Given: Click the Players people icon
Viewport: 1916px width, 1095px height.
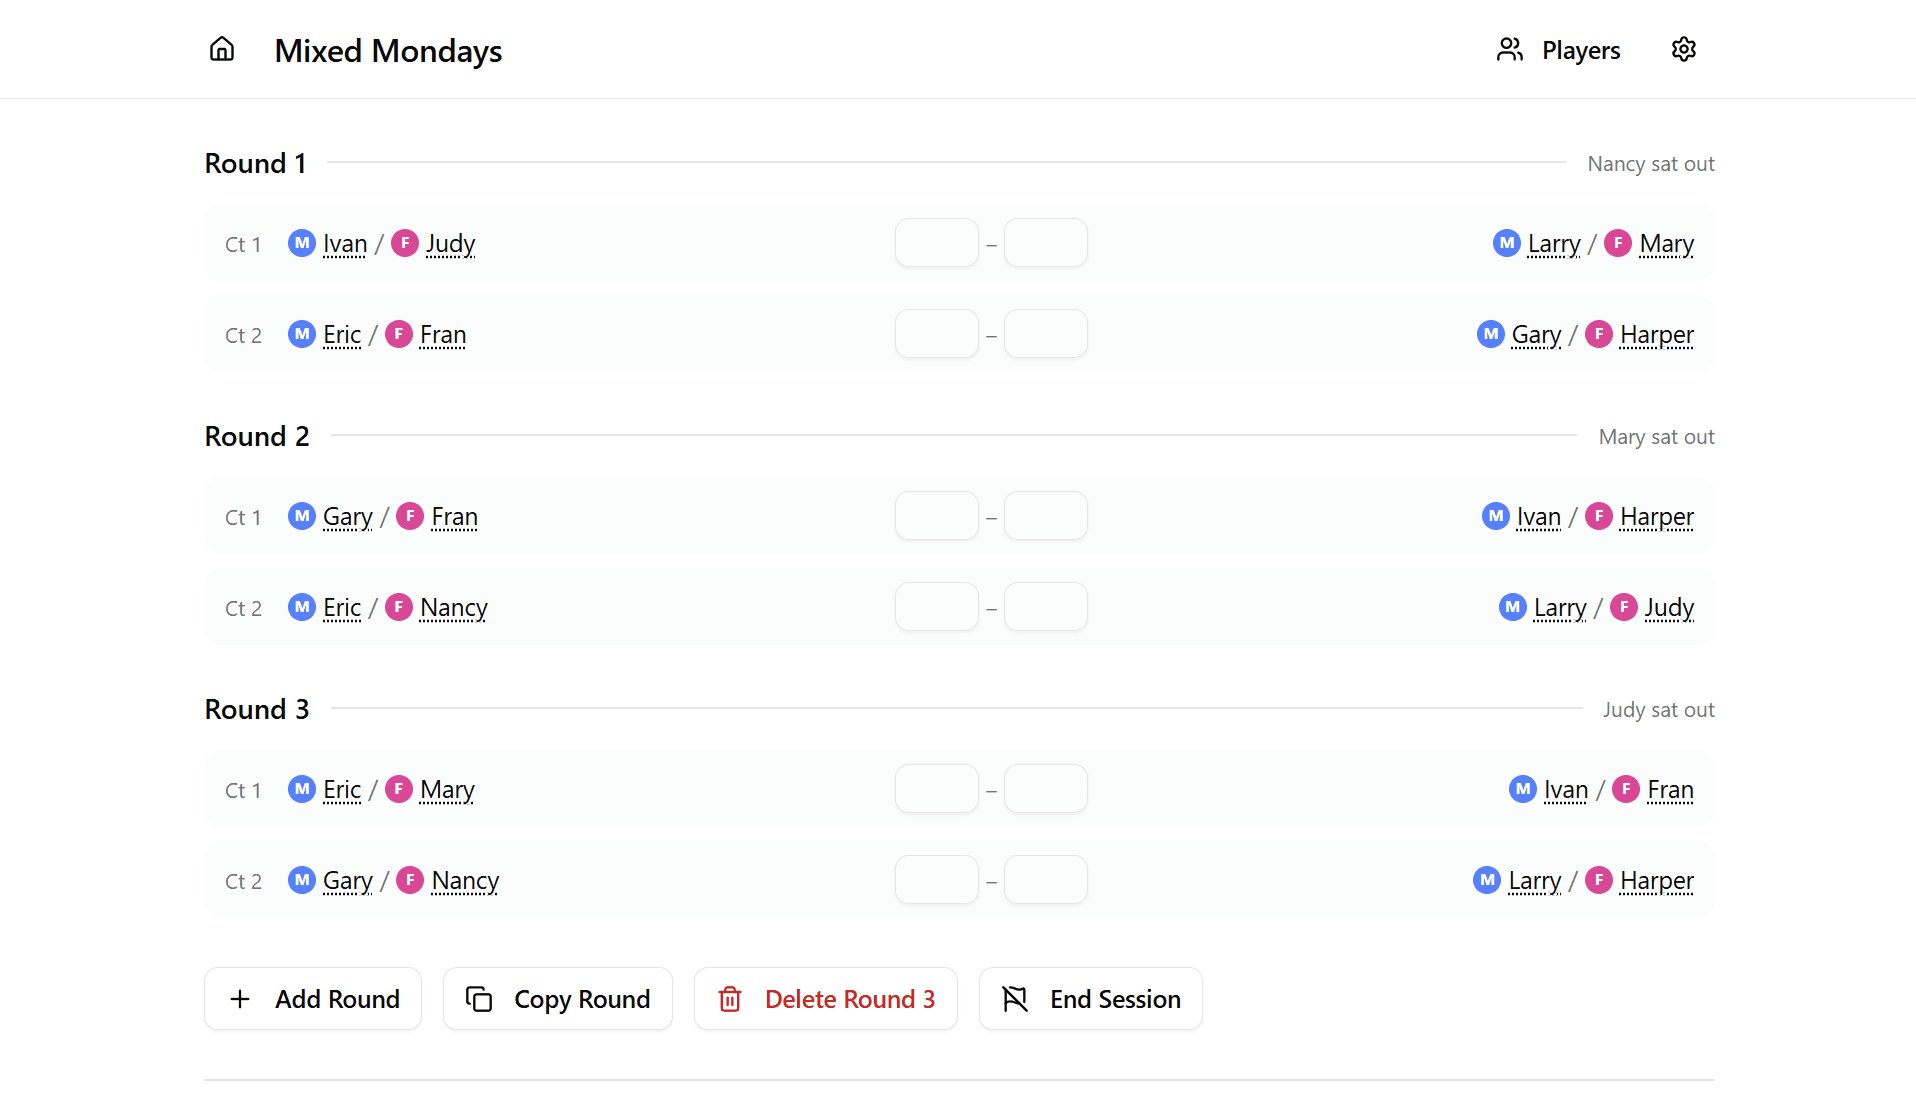Looking at the screenshot, I should 1509,49.
